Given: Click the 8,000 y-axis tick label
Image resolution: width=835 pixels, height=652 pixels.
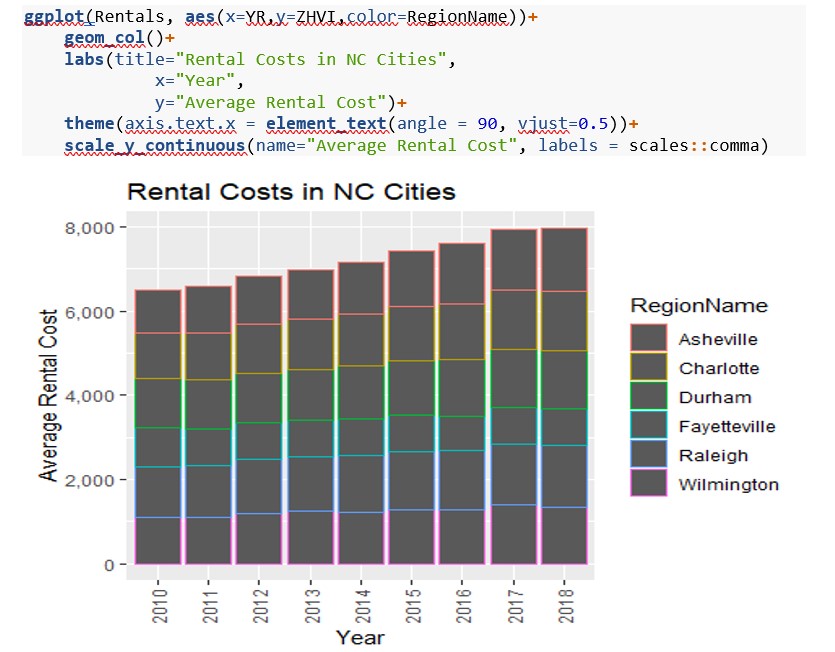Looking at the screenshot, I should click(x=89, y=228).
